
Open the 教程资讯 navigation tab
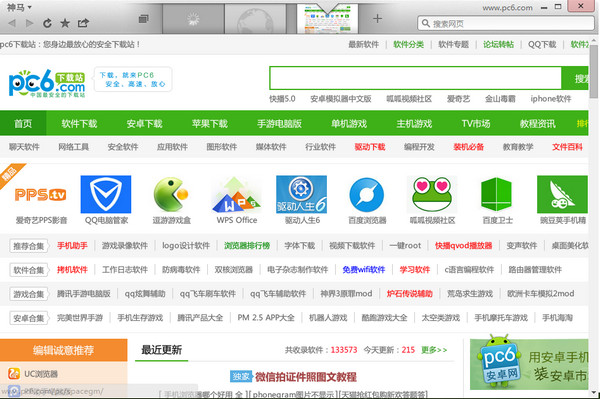(538, 124)
